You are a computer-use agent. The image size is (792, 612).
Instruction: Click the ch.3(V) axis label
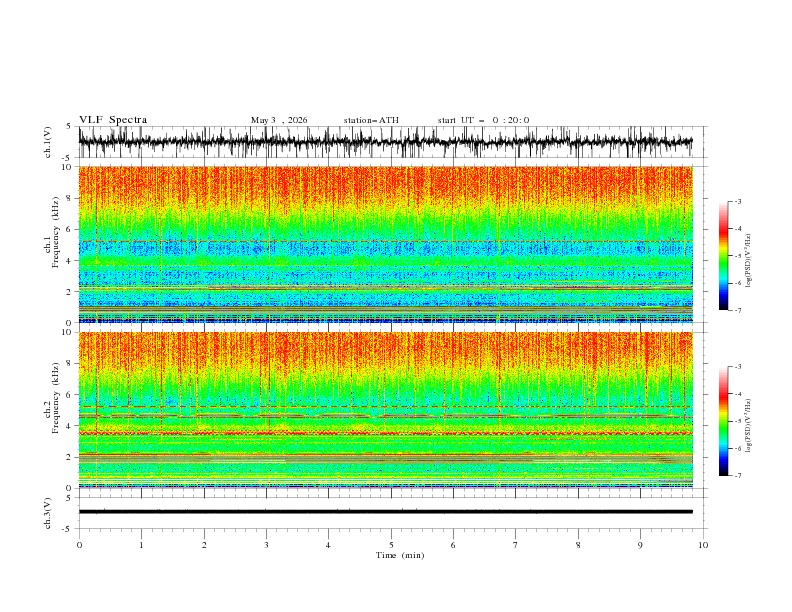(48, 513)
